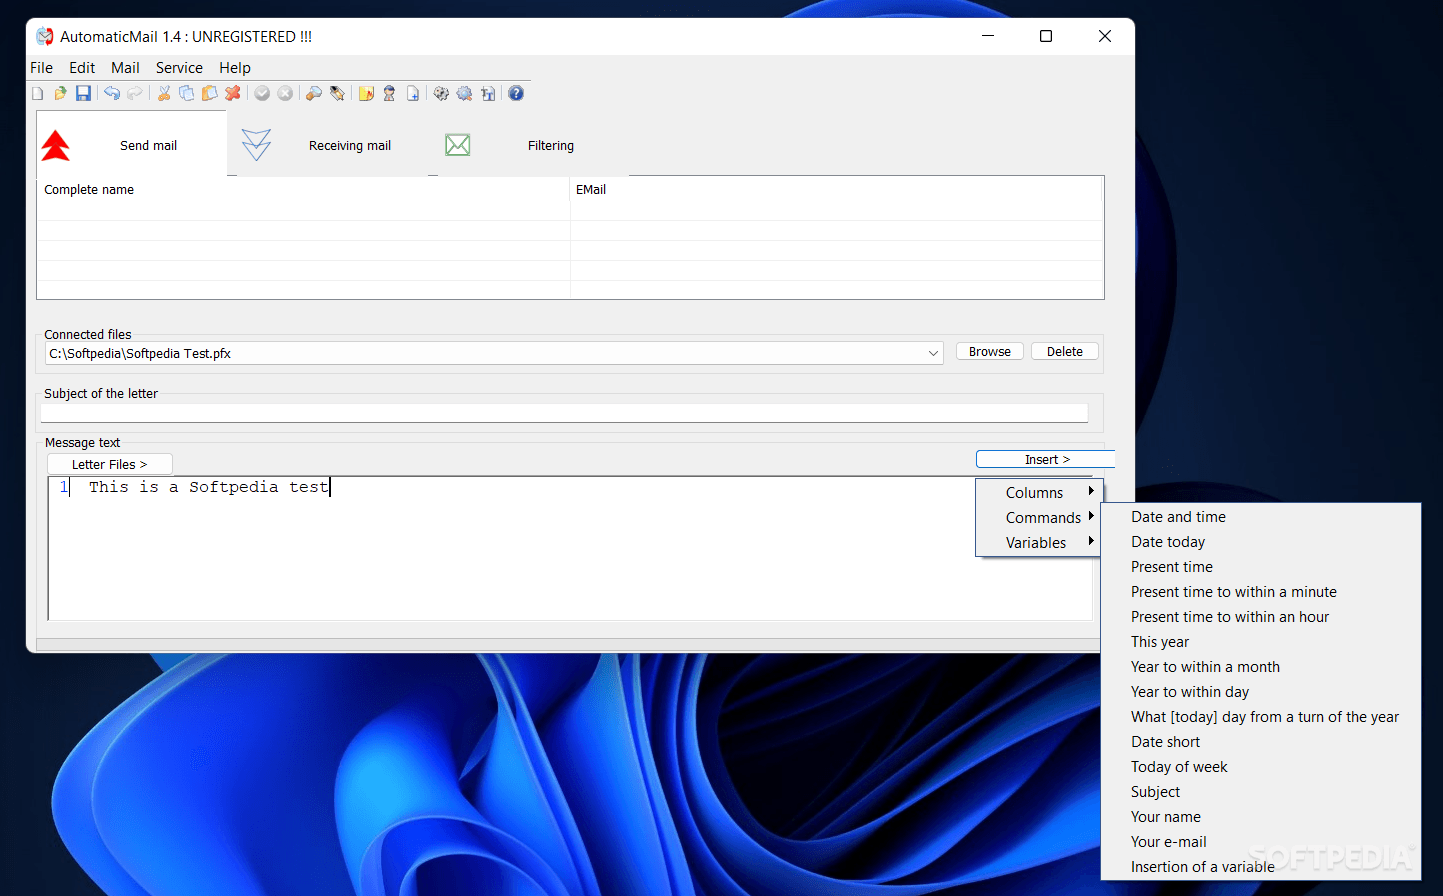Expand the Columns submenu
The height and width of the screenshot is (896, 1443).
point(1040,493)
